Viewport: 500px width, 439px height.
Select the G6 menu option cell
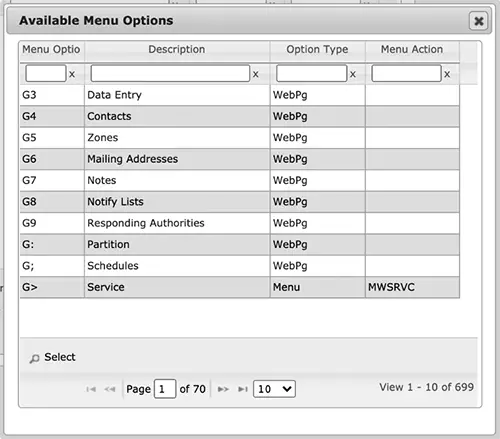[x=52, y=159]
